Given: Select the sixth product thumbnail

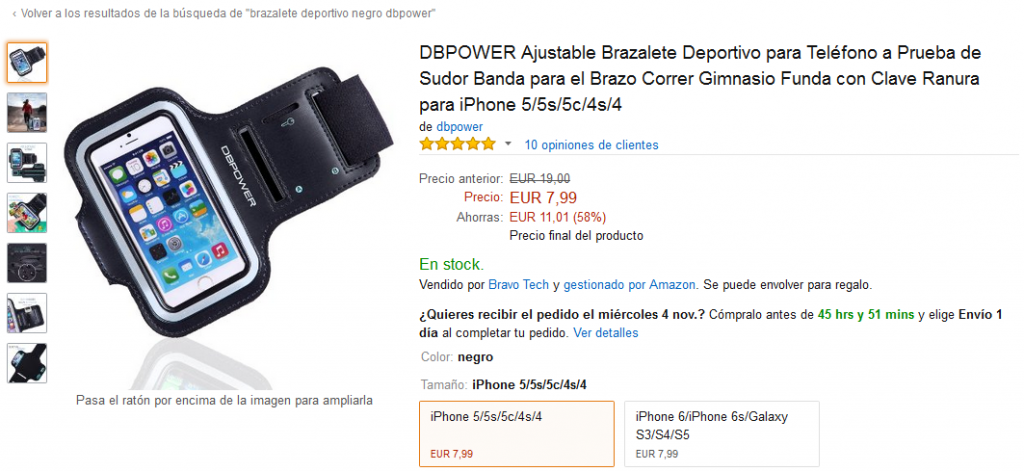Looking at the screenshot, I should click(x=27, y=313).
